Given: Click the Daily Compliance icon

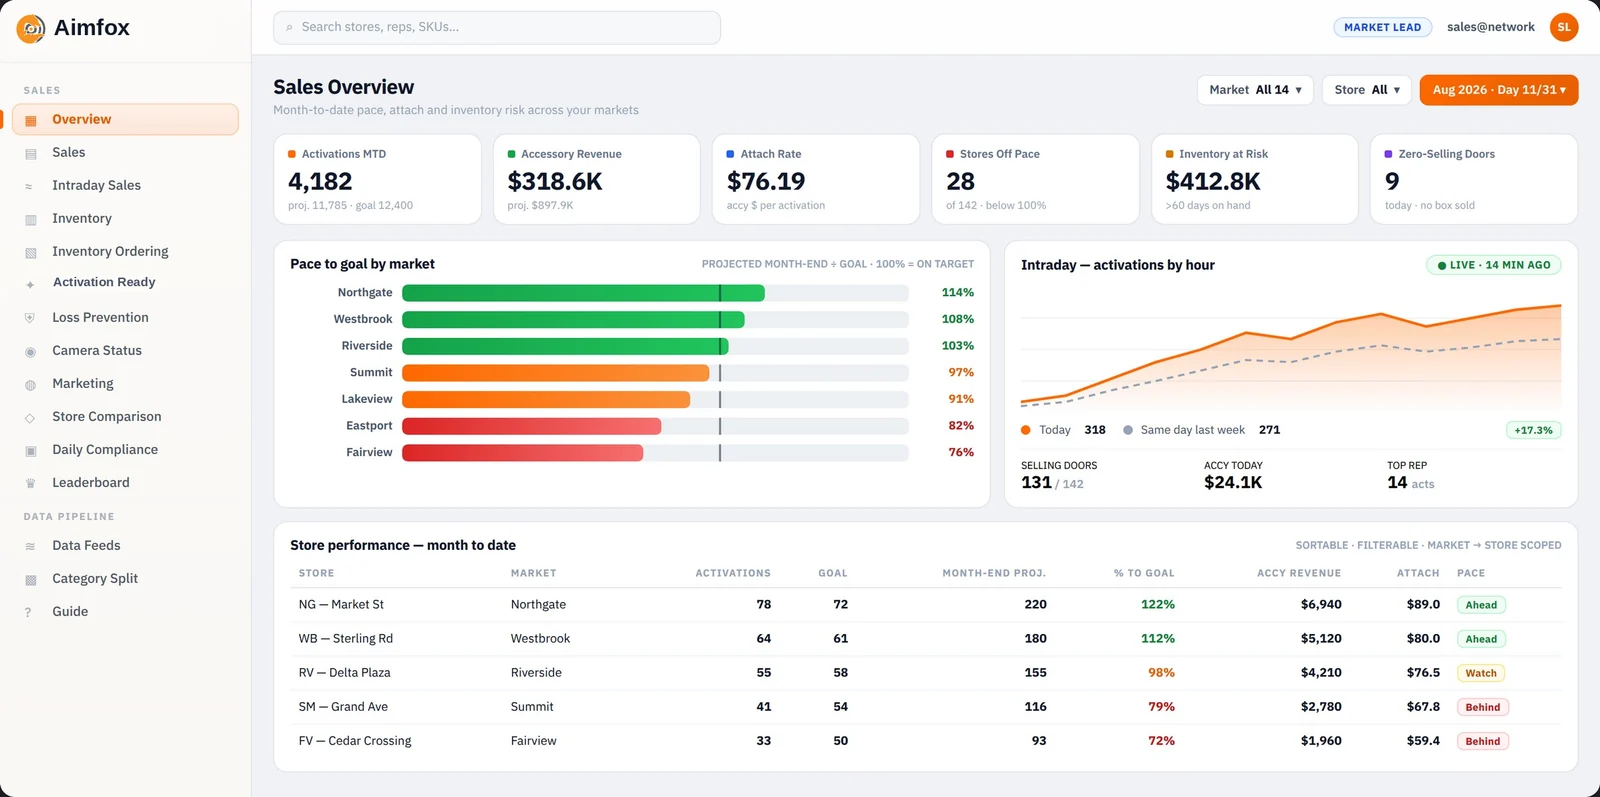Looking at the screenshot, I should tap(31, 450).
